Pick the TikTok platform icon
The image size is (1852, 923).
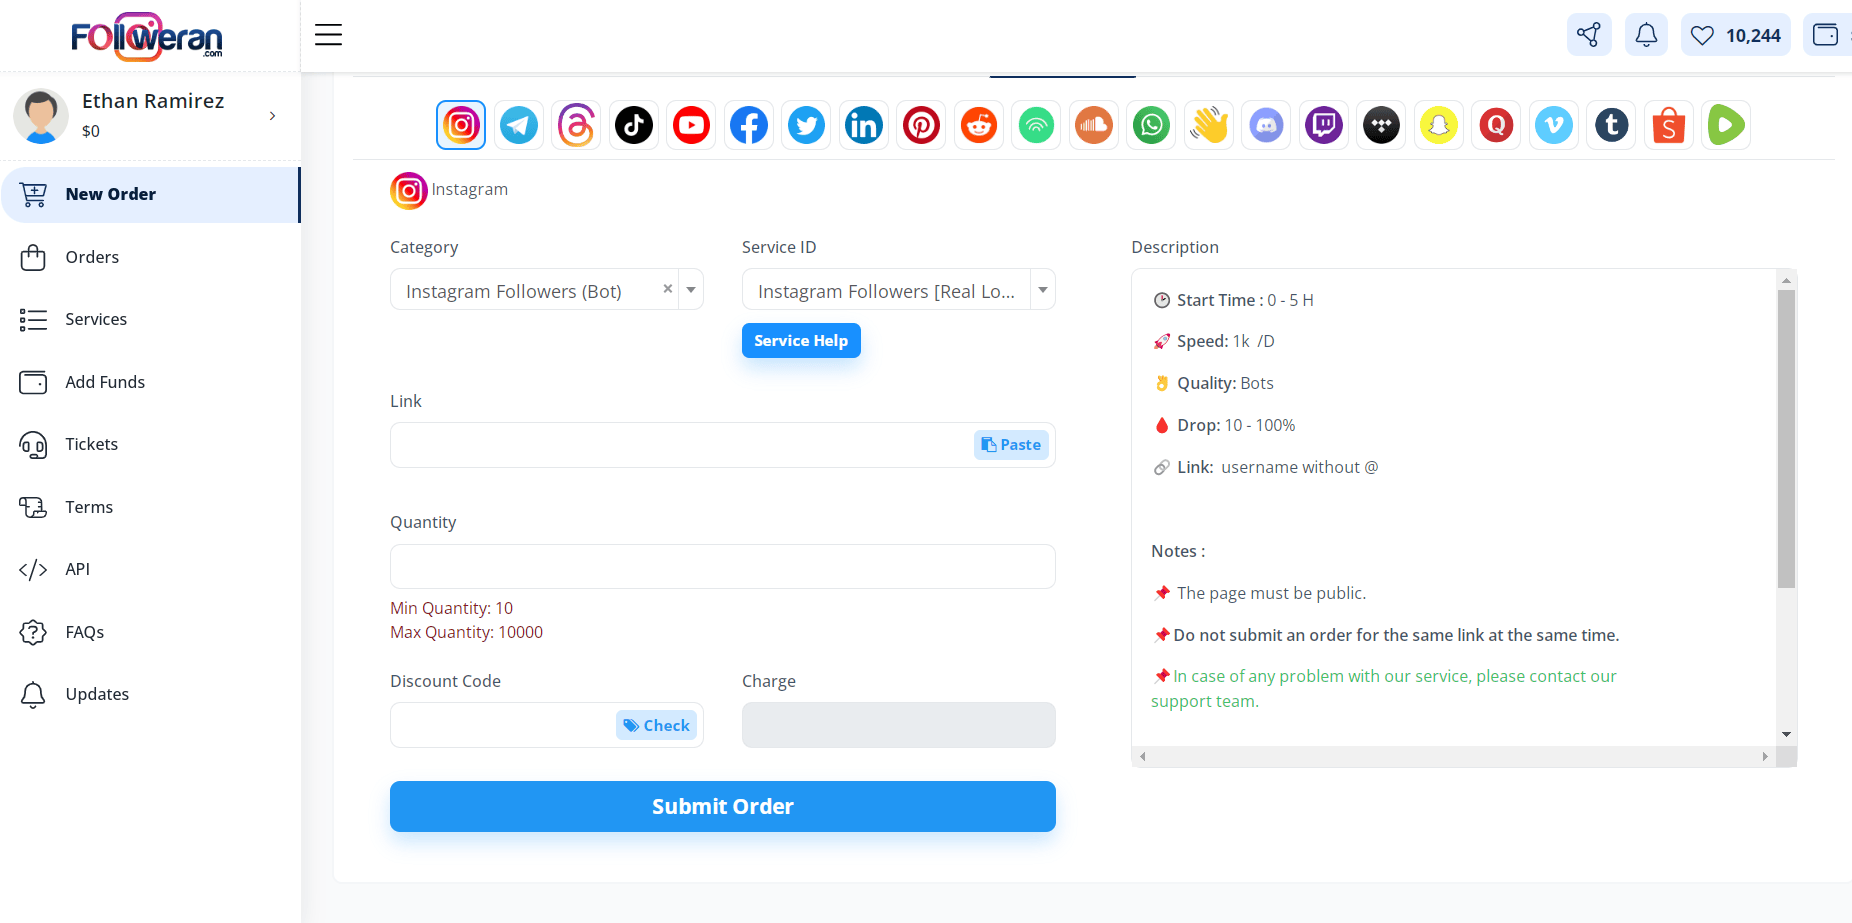coord(634,125)
